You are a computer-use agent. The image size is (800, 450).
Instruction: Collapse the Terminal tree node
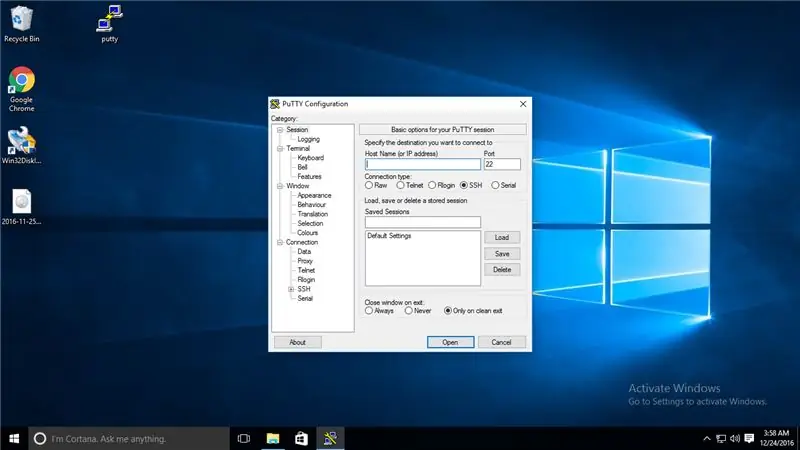(280, 148)
